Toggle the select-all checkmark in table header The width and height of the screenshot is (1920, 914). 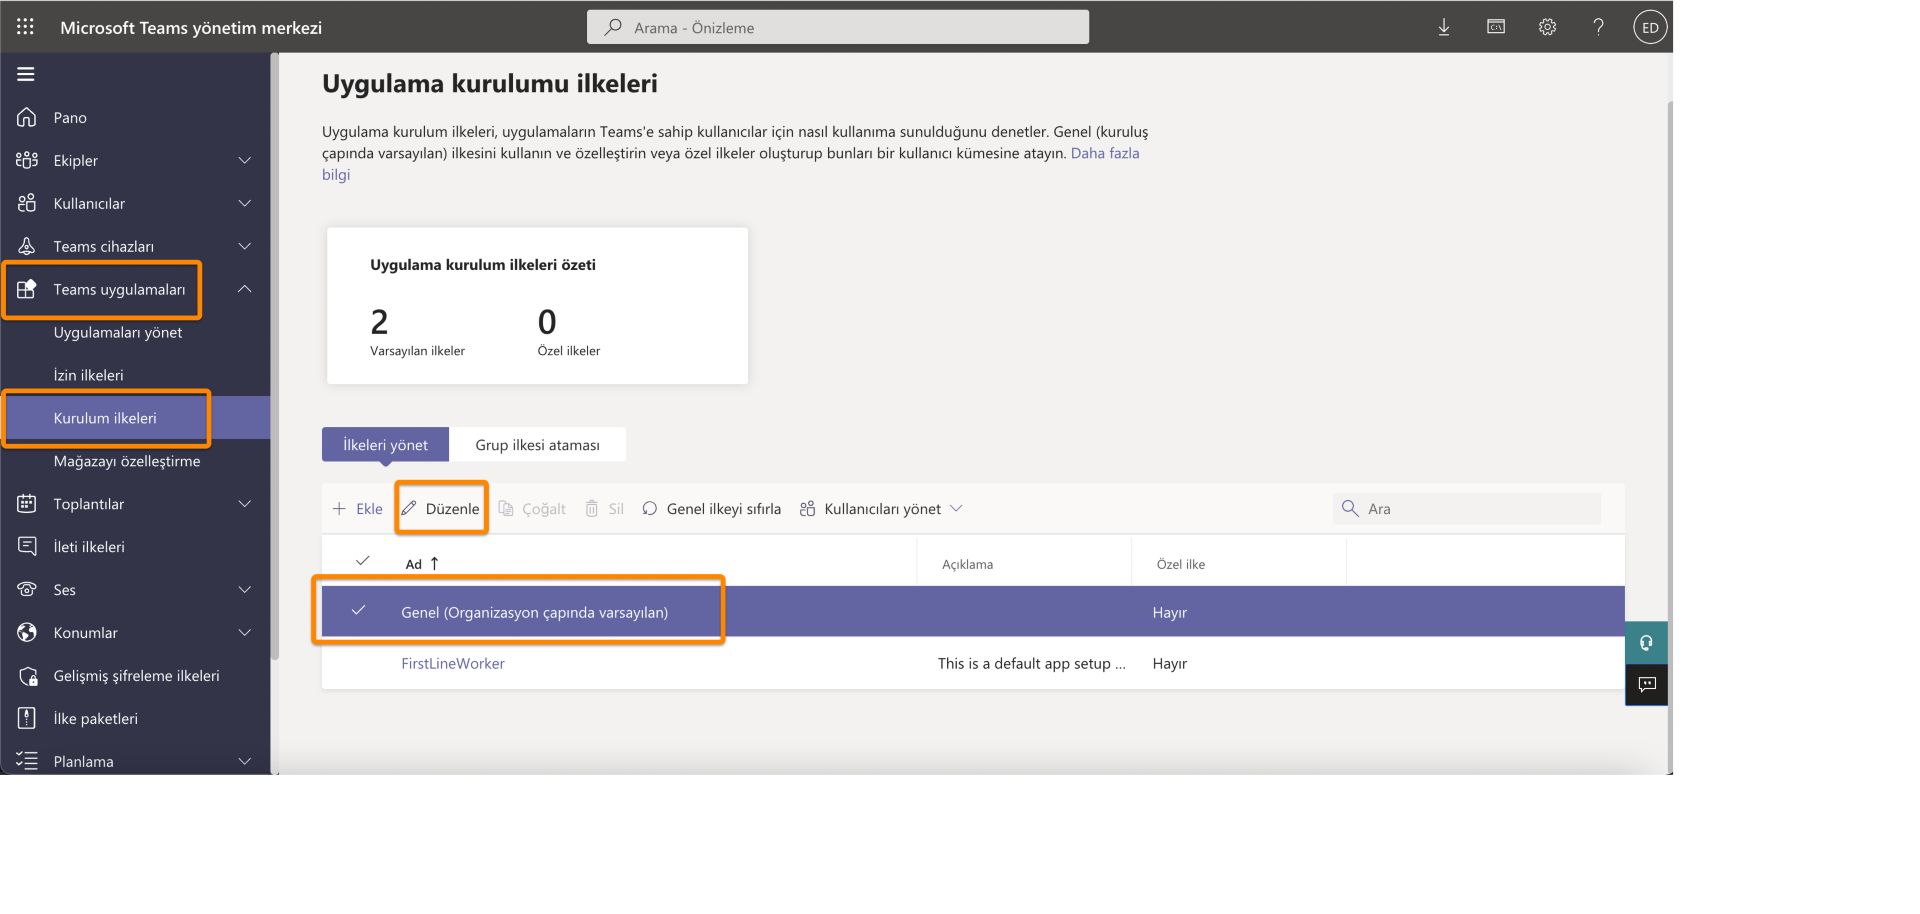pyautogui.click(x=363, y=561)
